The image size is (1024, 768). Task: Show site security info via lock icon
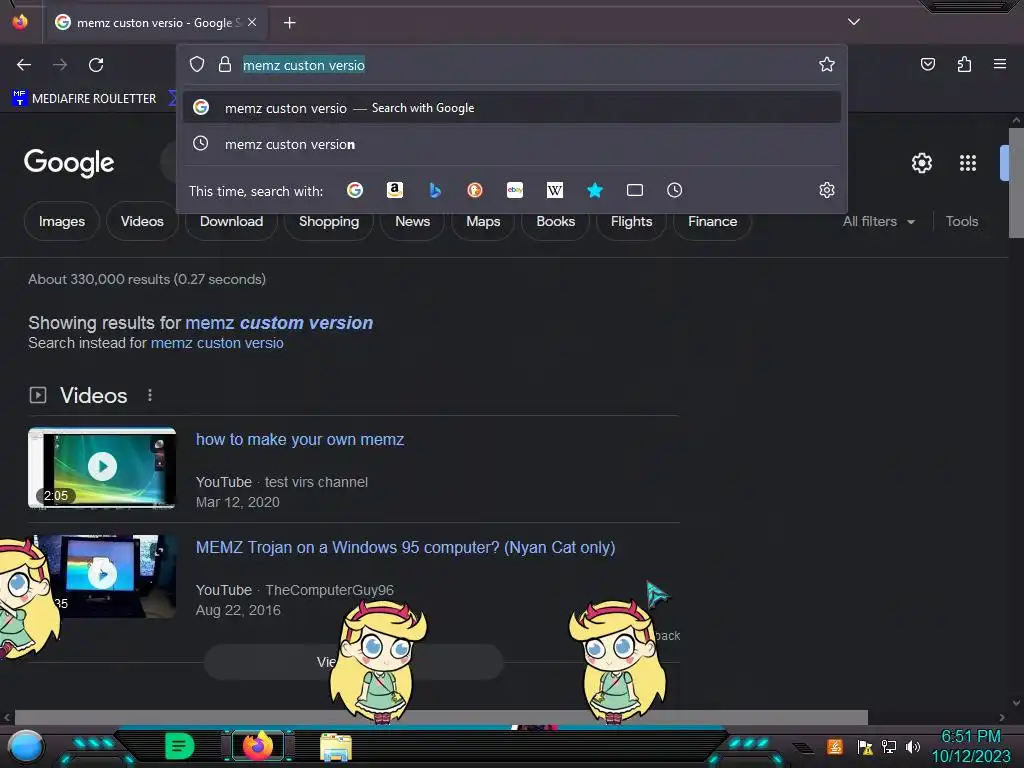coord(225,64)
